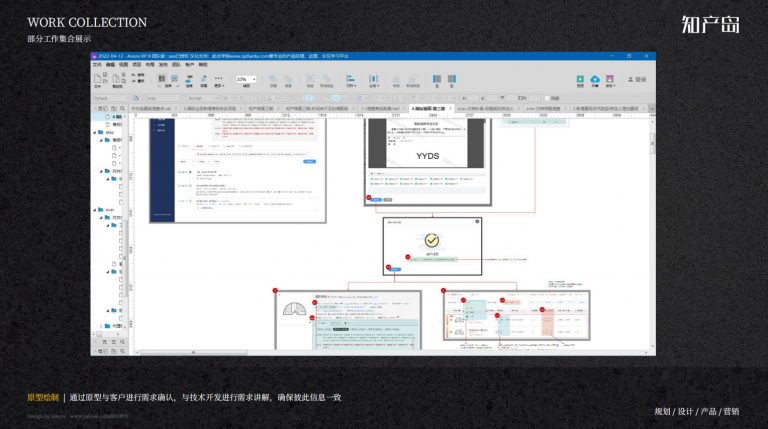Image resolution: width=768 pixels, height=429 pixels.
Task: Click the blue cloud Share icon
Action: 595,79
